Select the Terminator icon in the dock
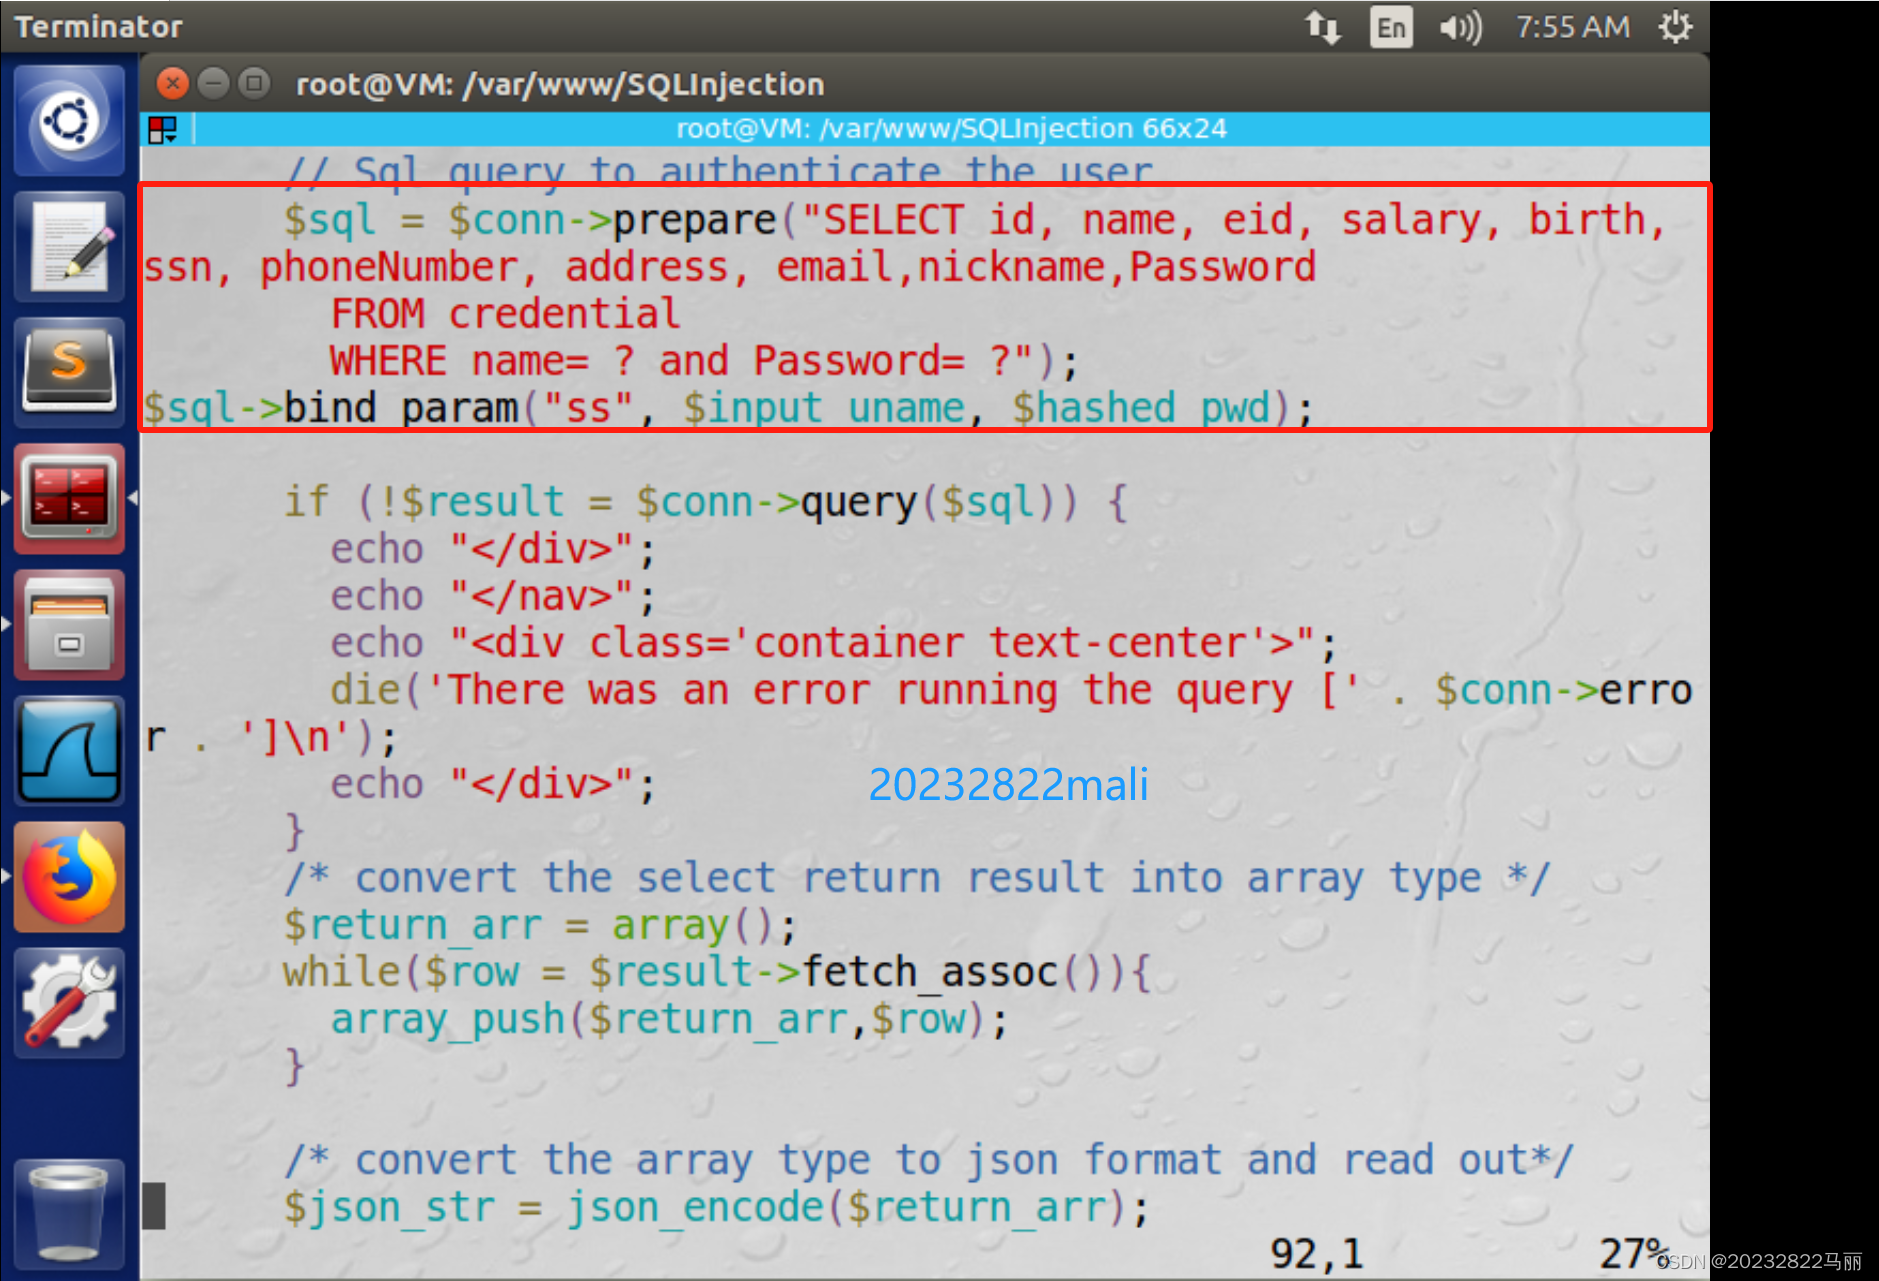Screen dimensions: 1879x1281 pyautogui.click(x=68, y=498)
